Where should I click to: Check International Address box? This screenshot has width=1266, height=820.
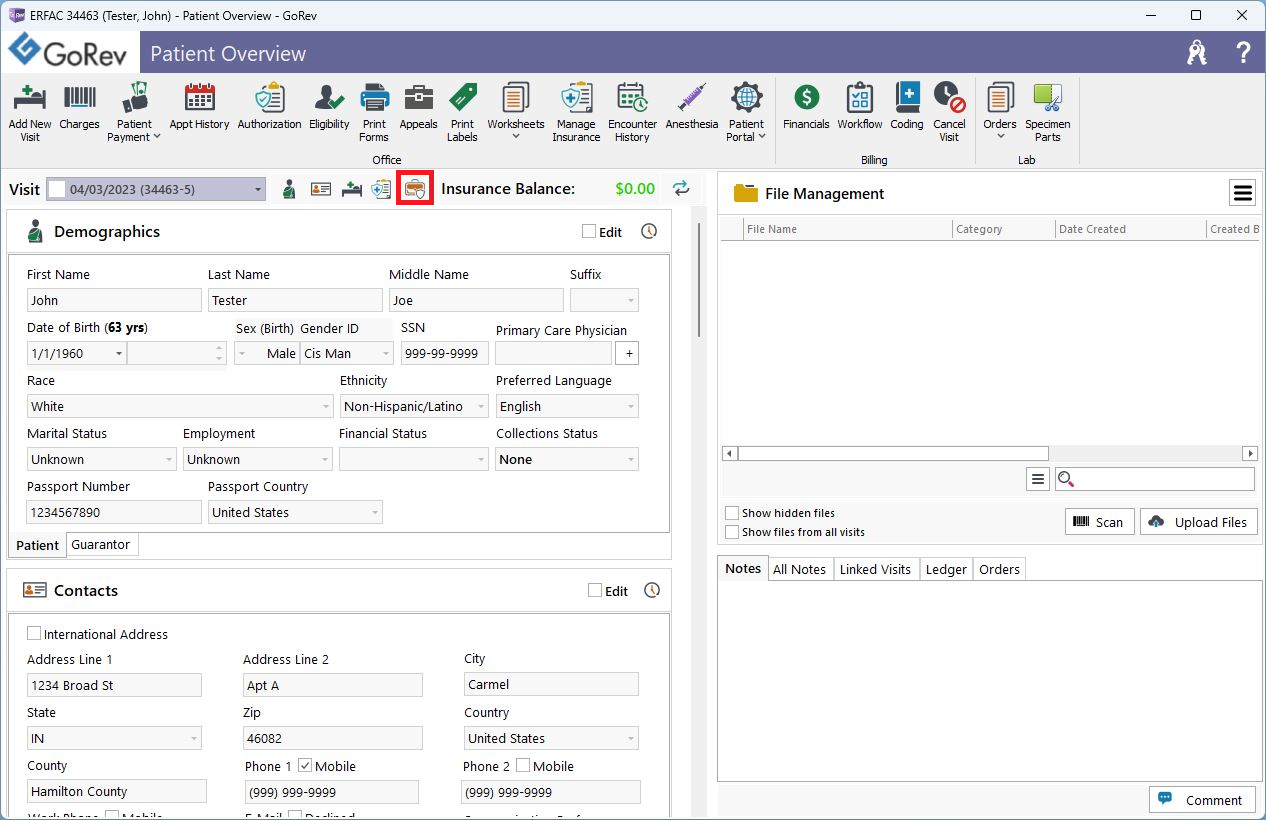(x=34, y=634)
